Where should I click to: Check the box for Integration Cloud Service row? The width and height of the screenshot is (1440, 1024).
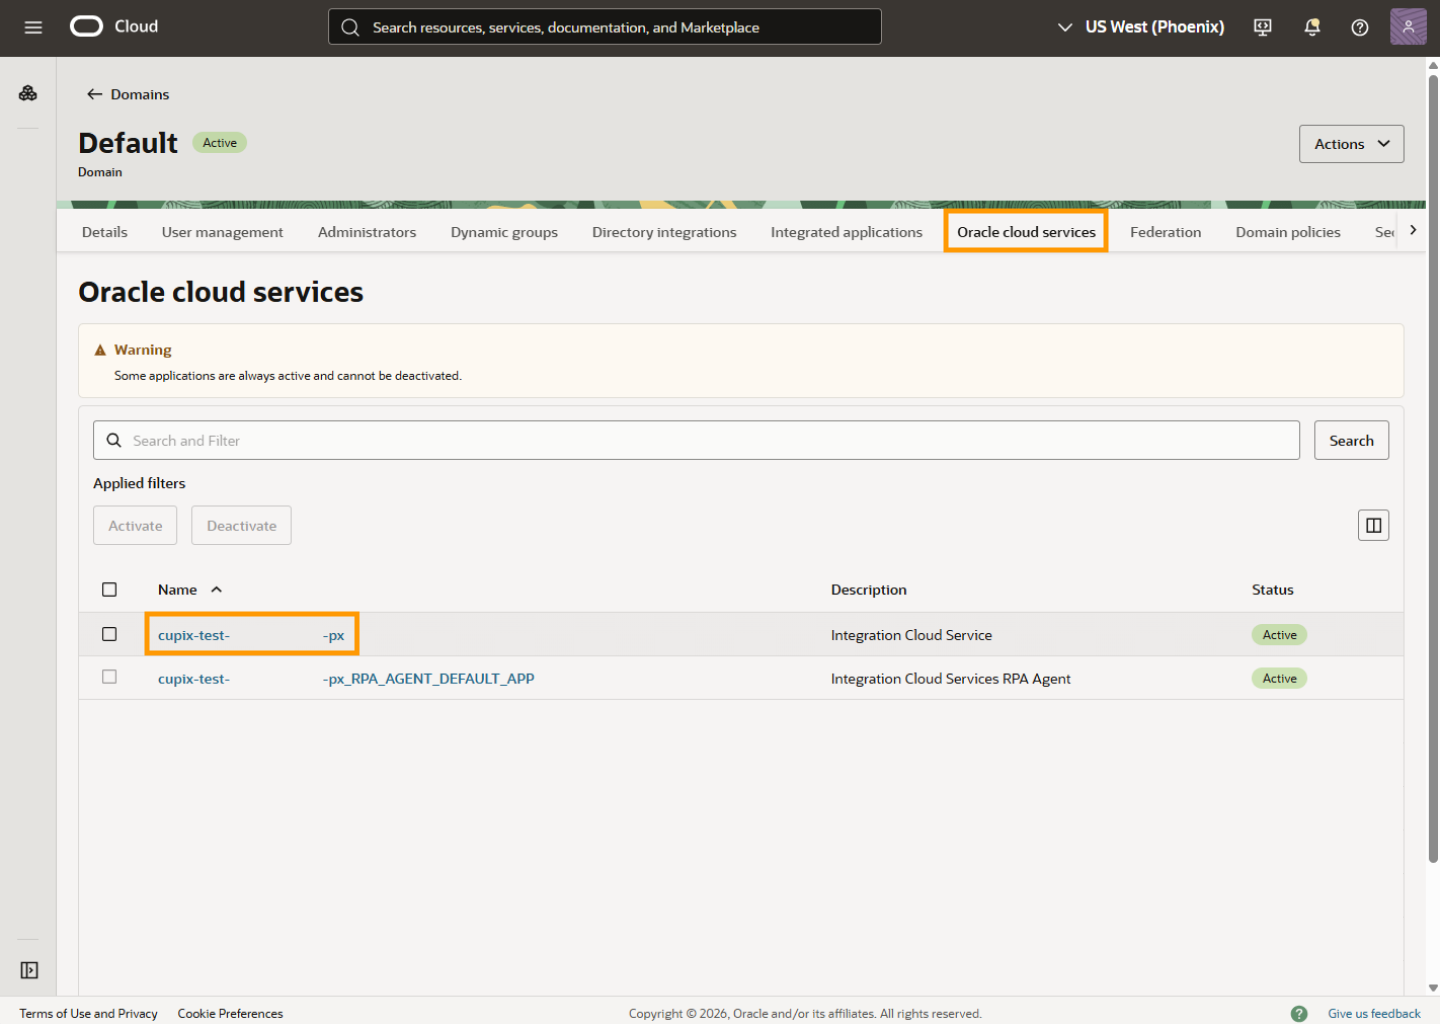pos(110,634)
